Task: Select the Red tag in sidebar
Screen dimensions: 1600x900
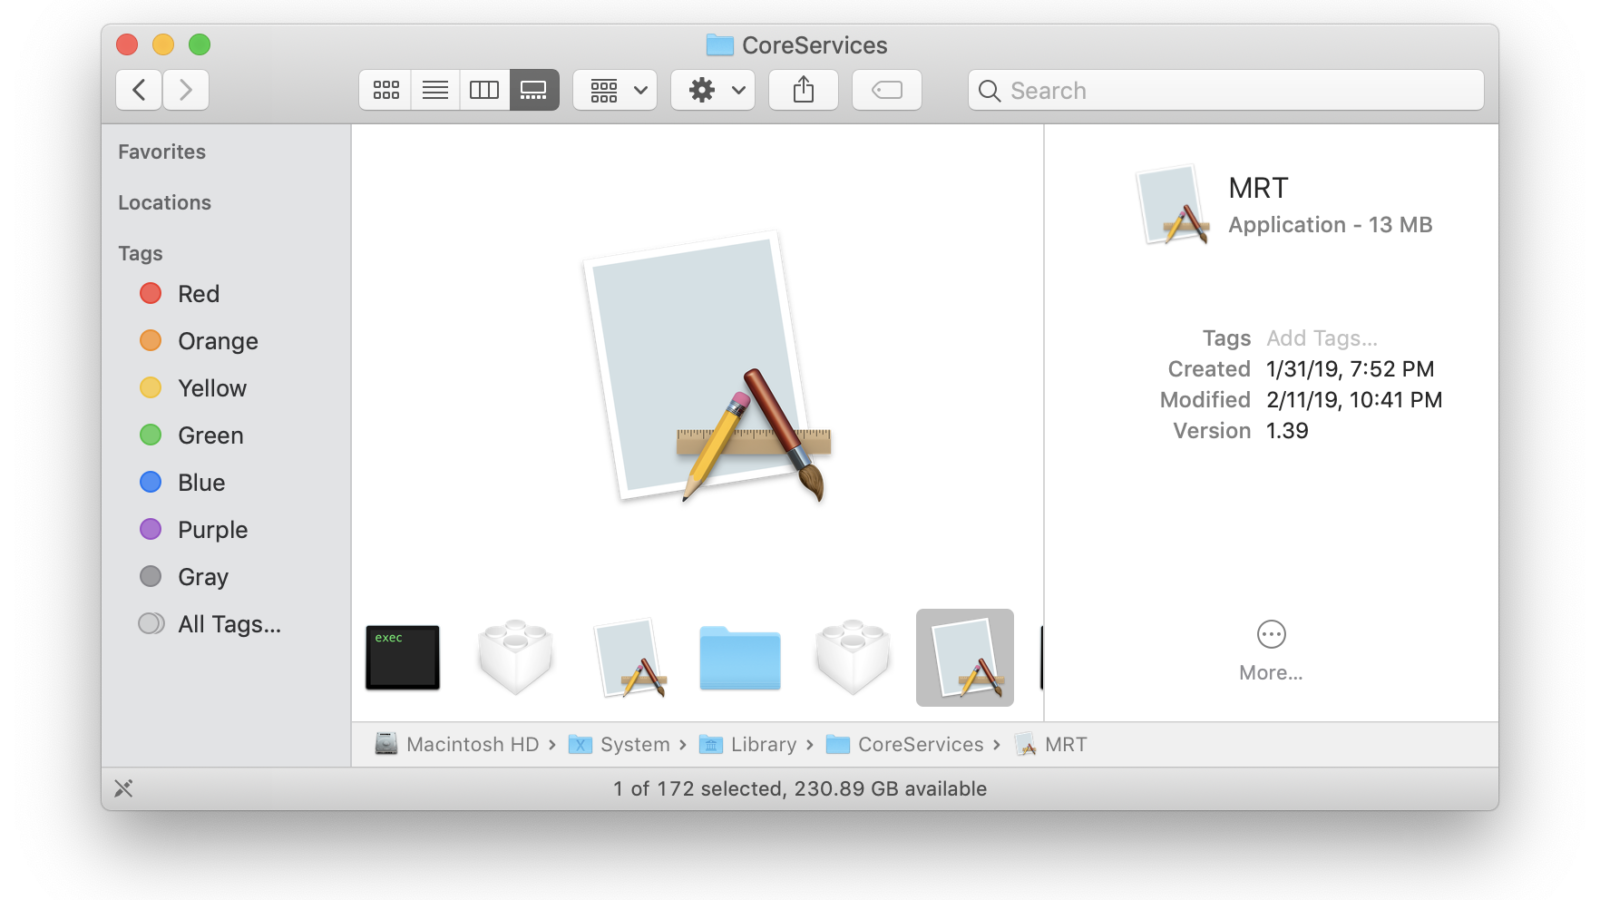Action: [198, 294]
